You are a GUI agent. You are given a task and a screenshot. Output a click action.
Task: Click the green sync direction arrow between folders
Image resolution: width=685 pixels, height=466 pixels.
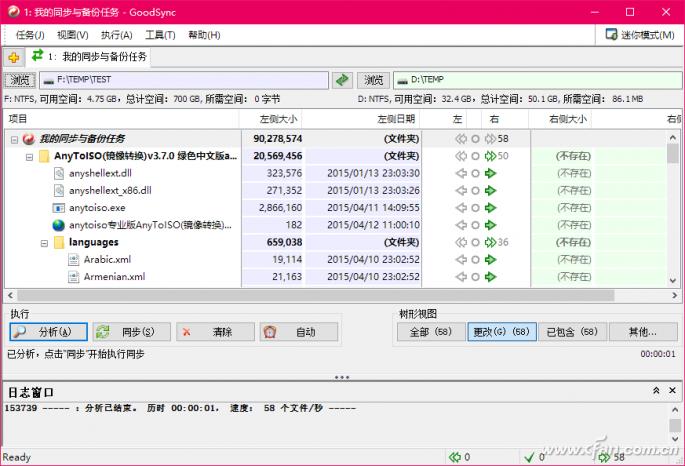click(342, 80)
